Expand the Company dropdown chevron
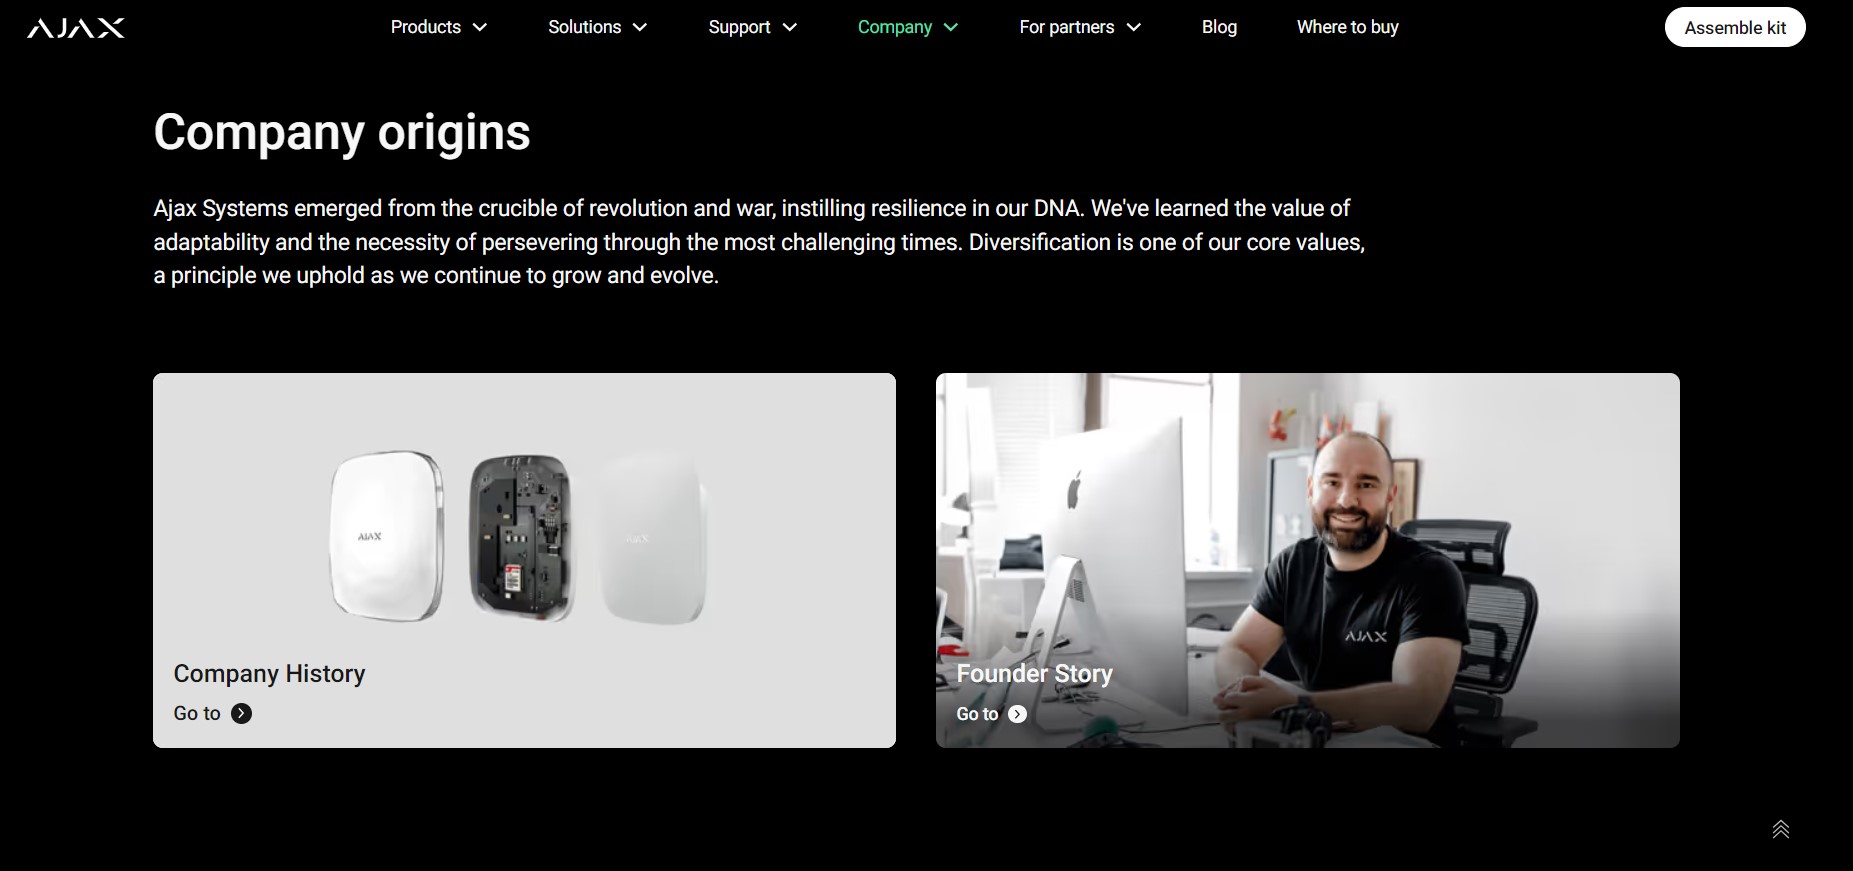The height and width of the screenshot is (871, 1853). tap(951, 28)
